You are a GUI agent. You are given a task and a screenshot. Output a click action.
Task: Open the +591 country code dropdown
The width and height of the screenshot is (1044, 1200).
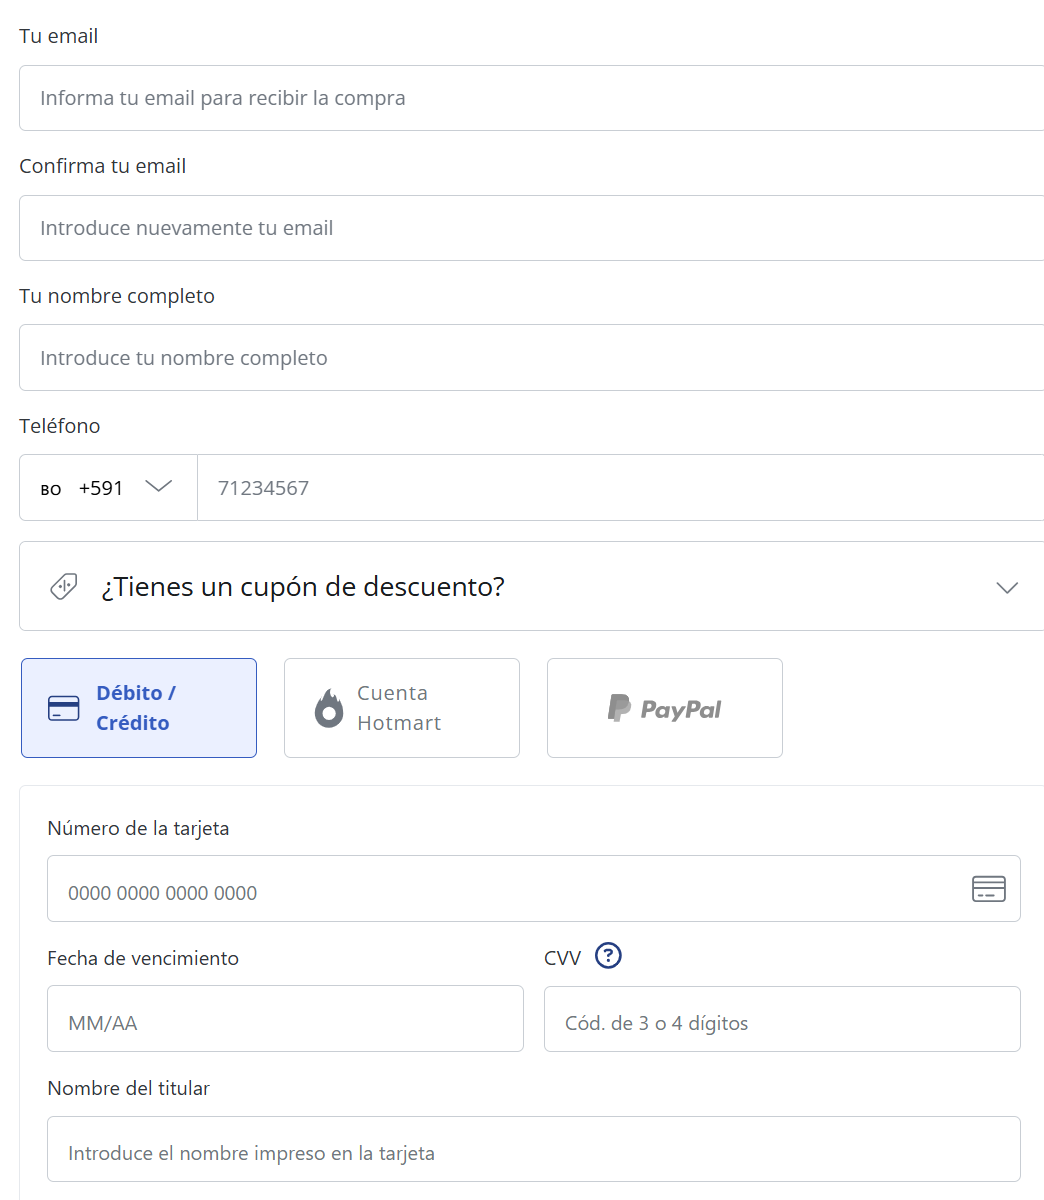158,487
